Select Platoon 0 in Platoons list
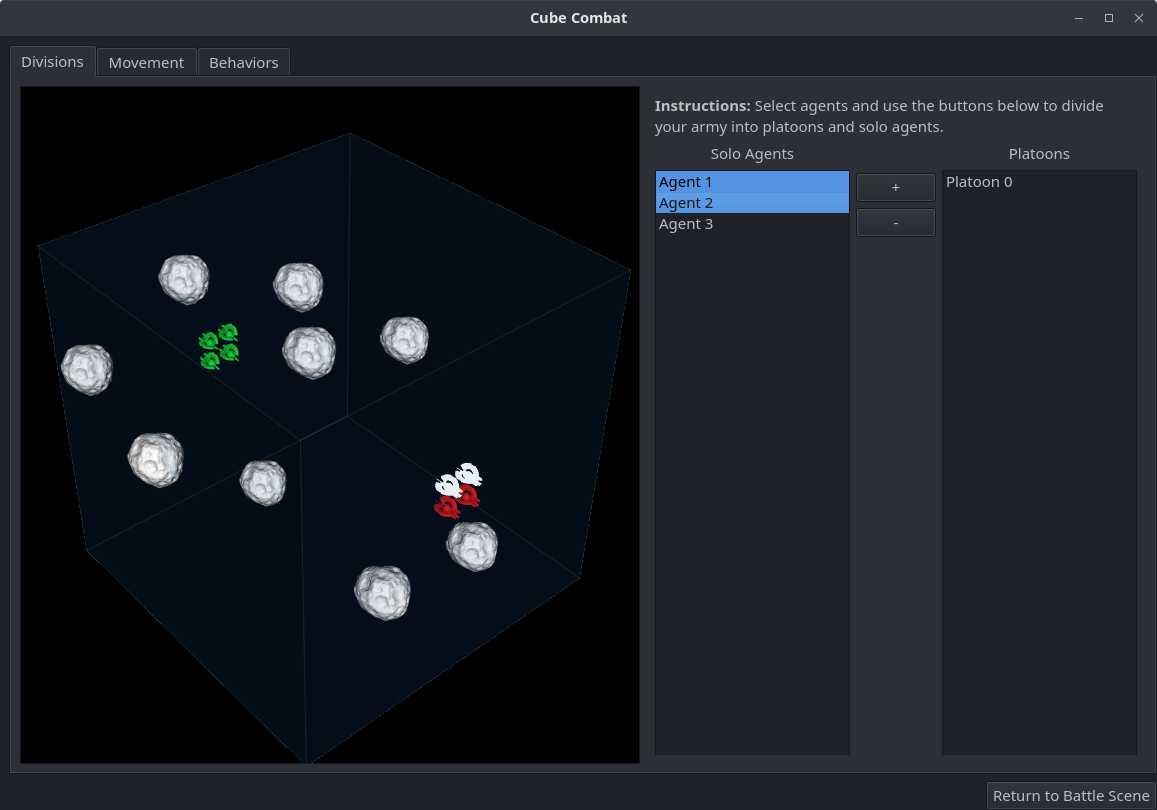 [x=979, y=182]
